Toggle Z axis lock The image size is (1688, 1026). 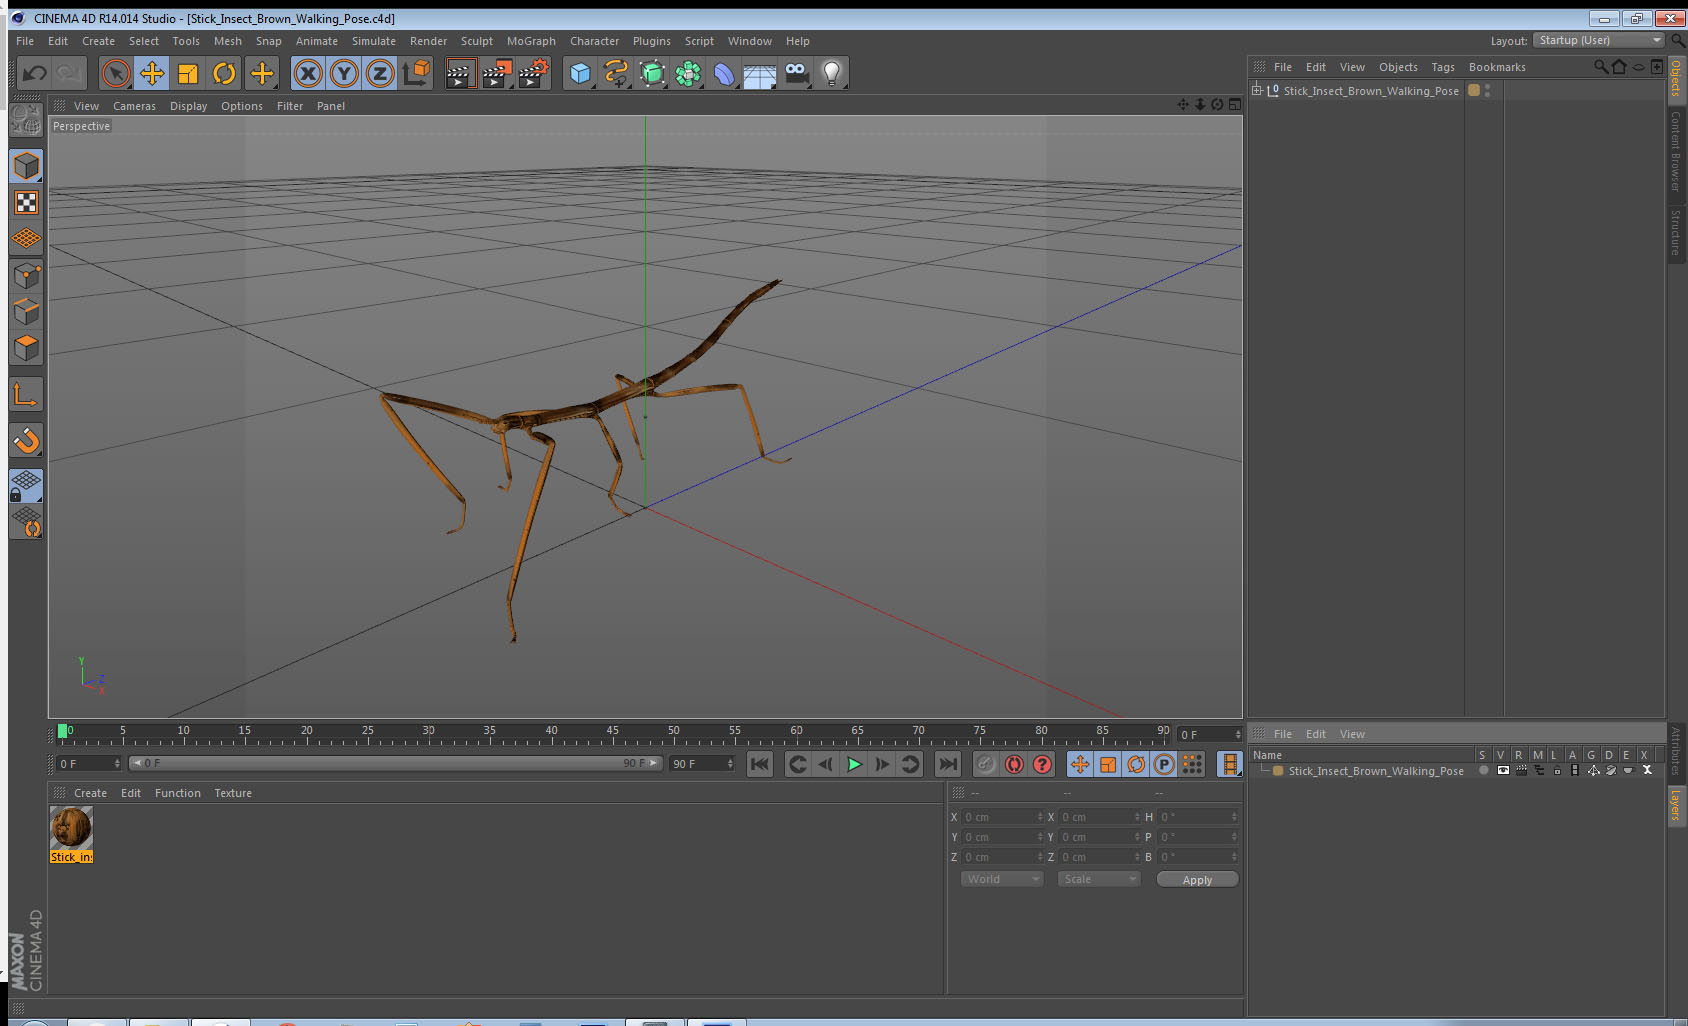click(380, 73)
